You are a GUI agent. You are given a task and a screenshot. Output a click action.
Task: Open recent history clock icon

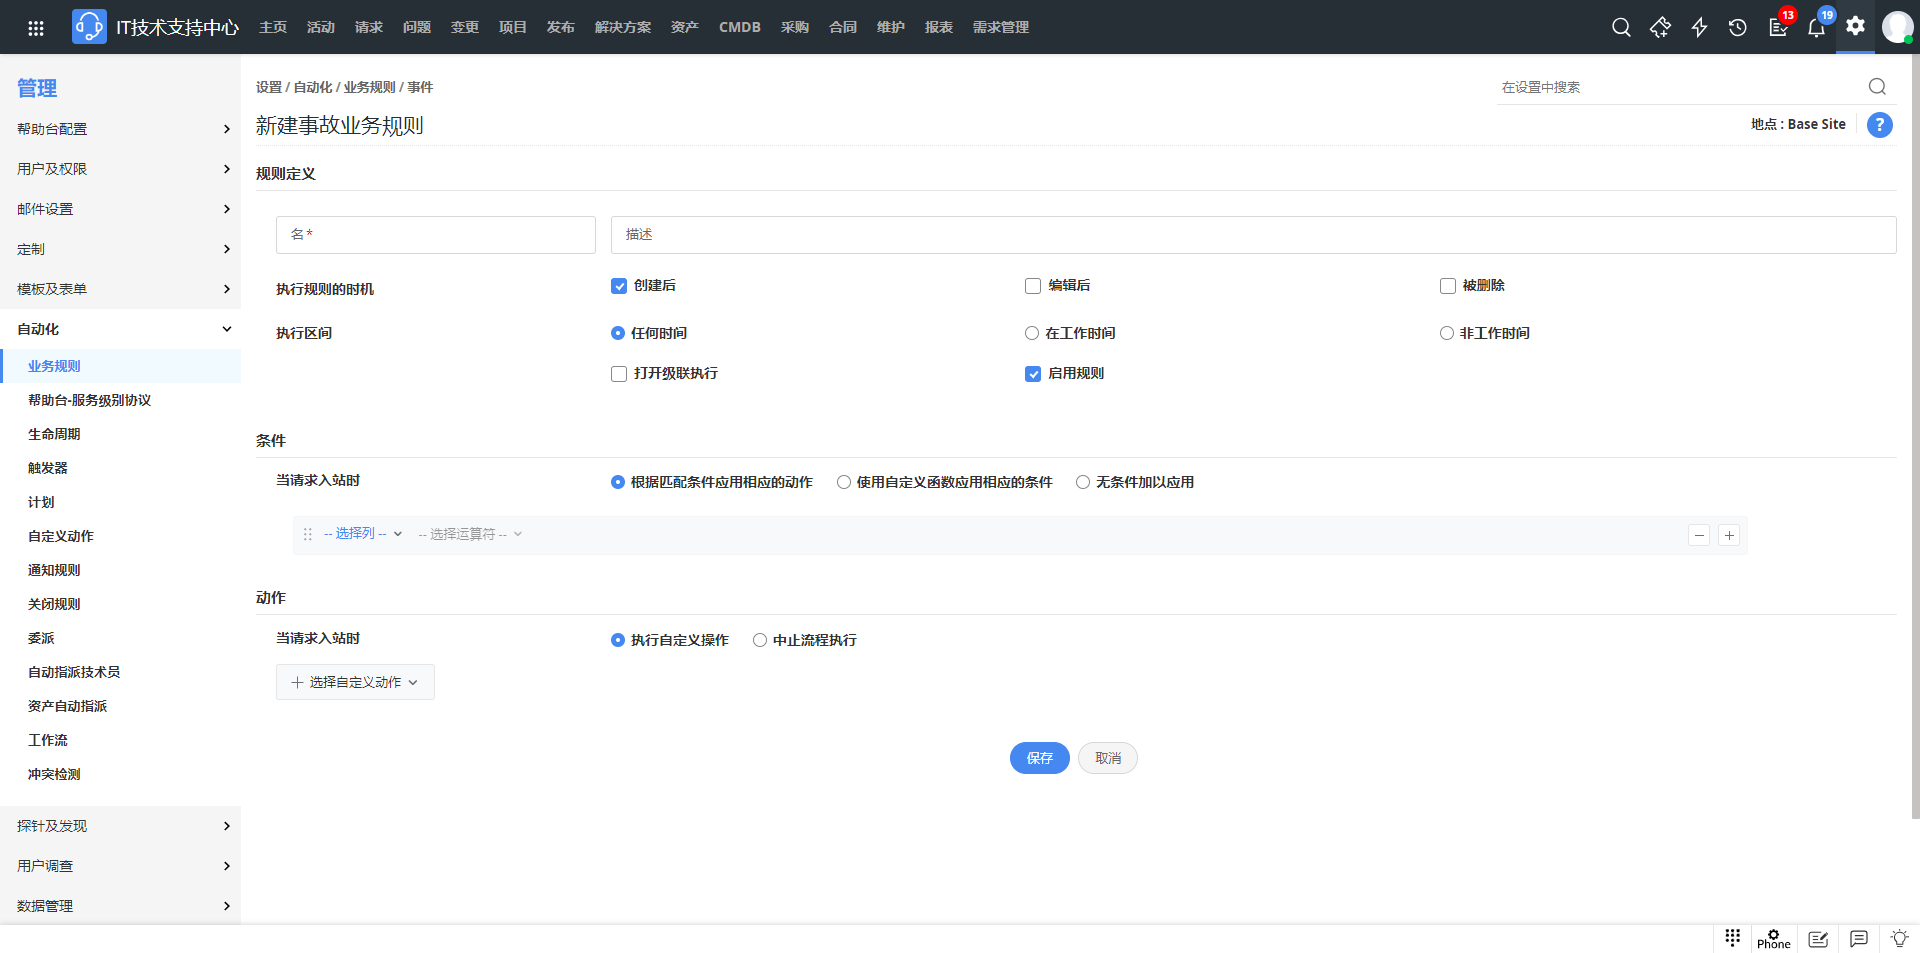click(x=1738, y=28)
